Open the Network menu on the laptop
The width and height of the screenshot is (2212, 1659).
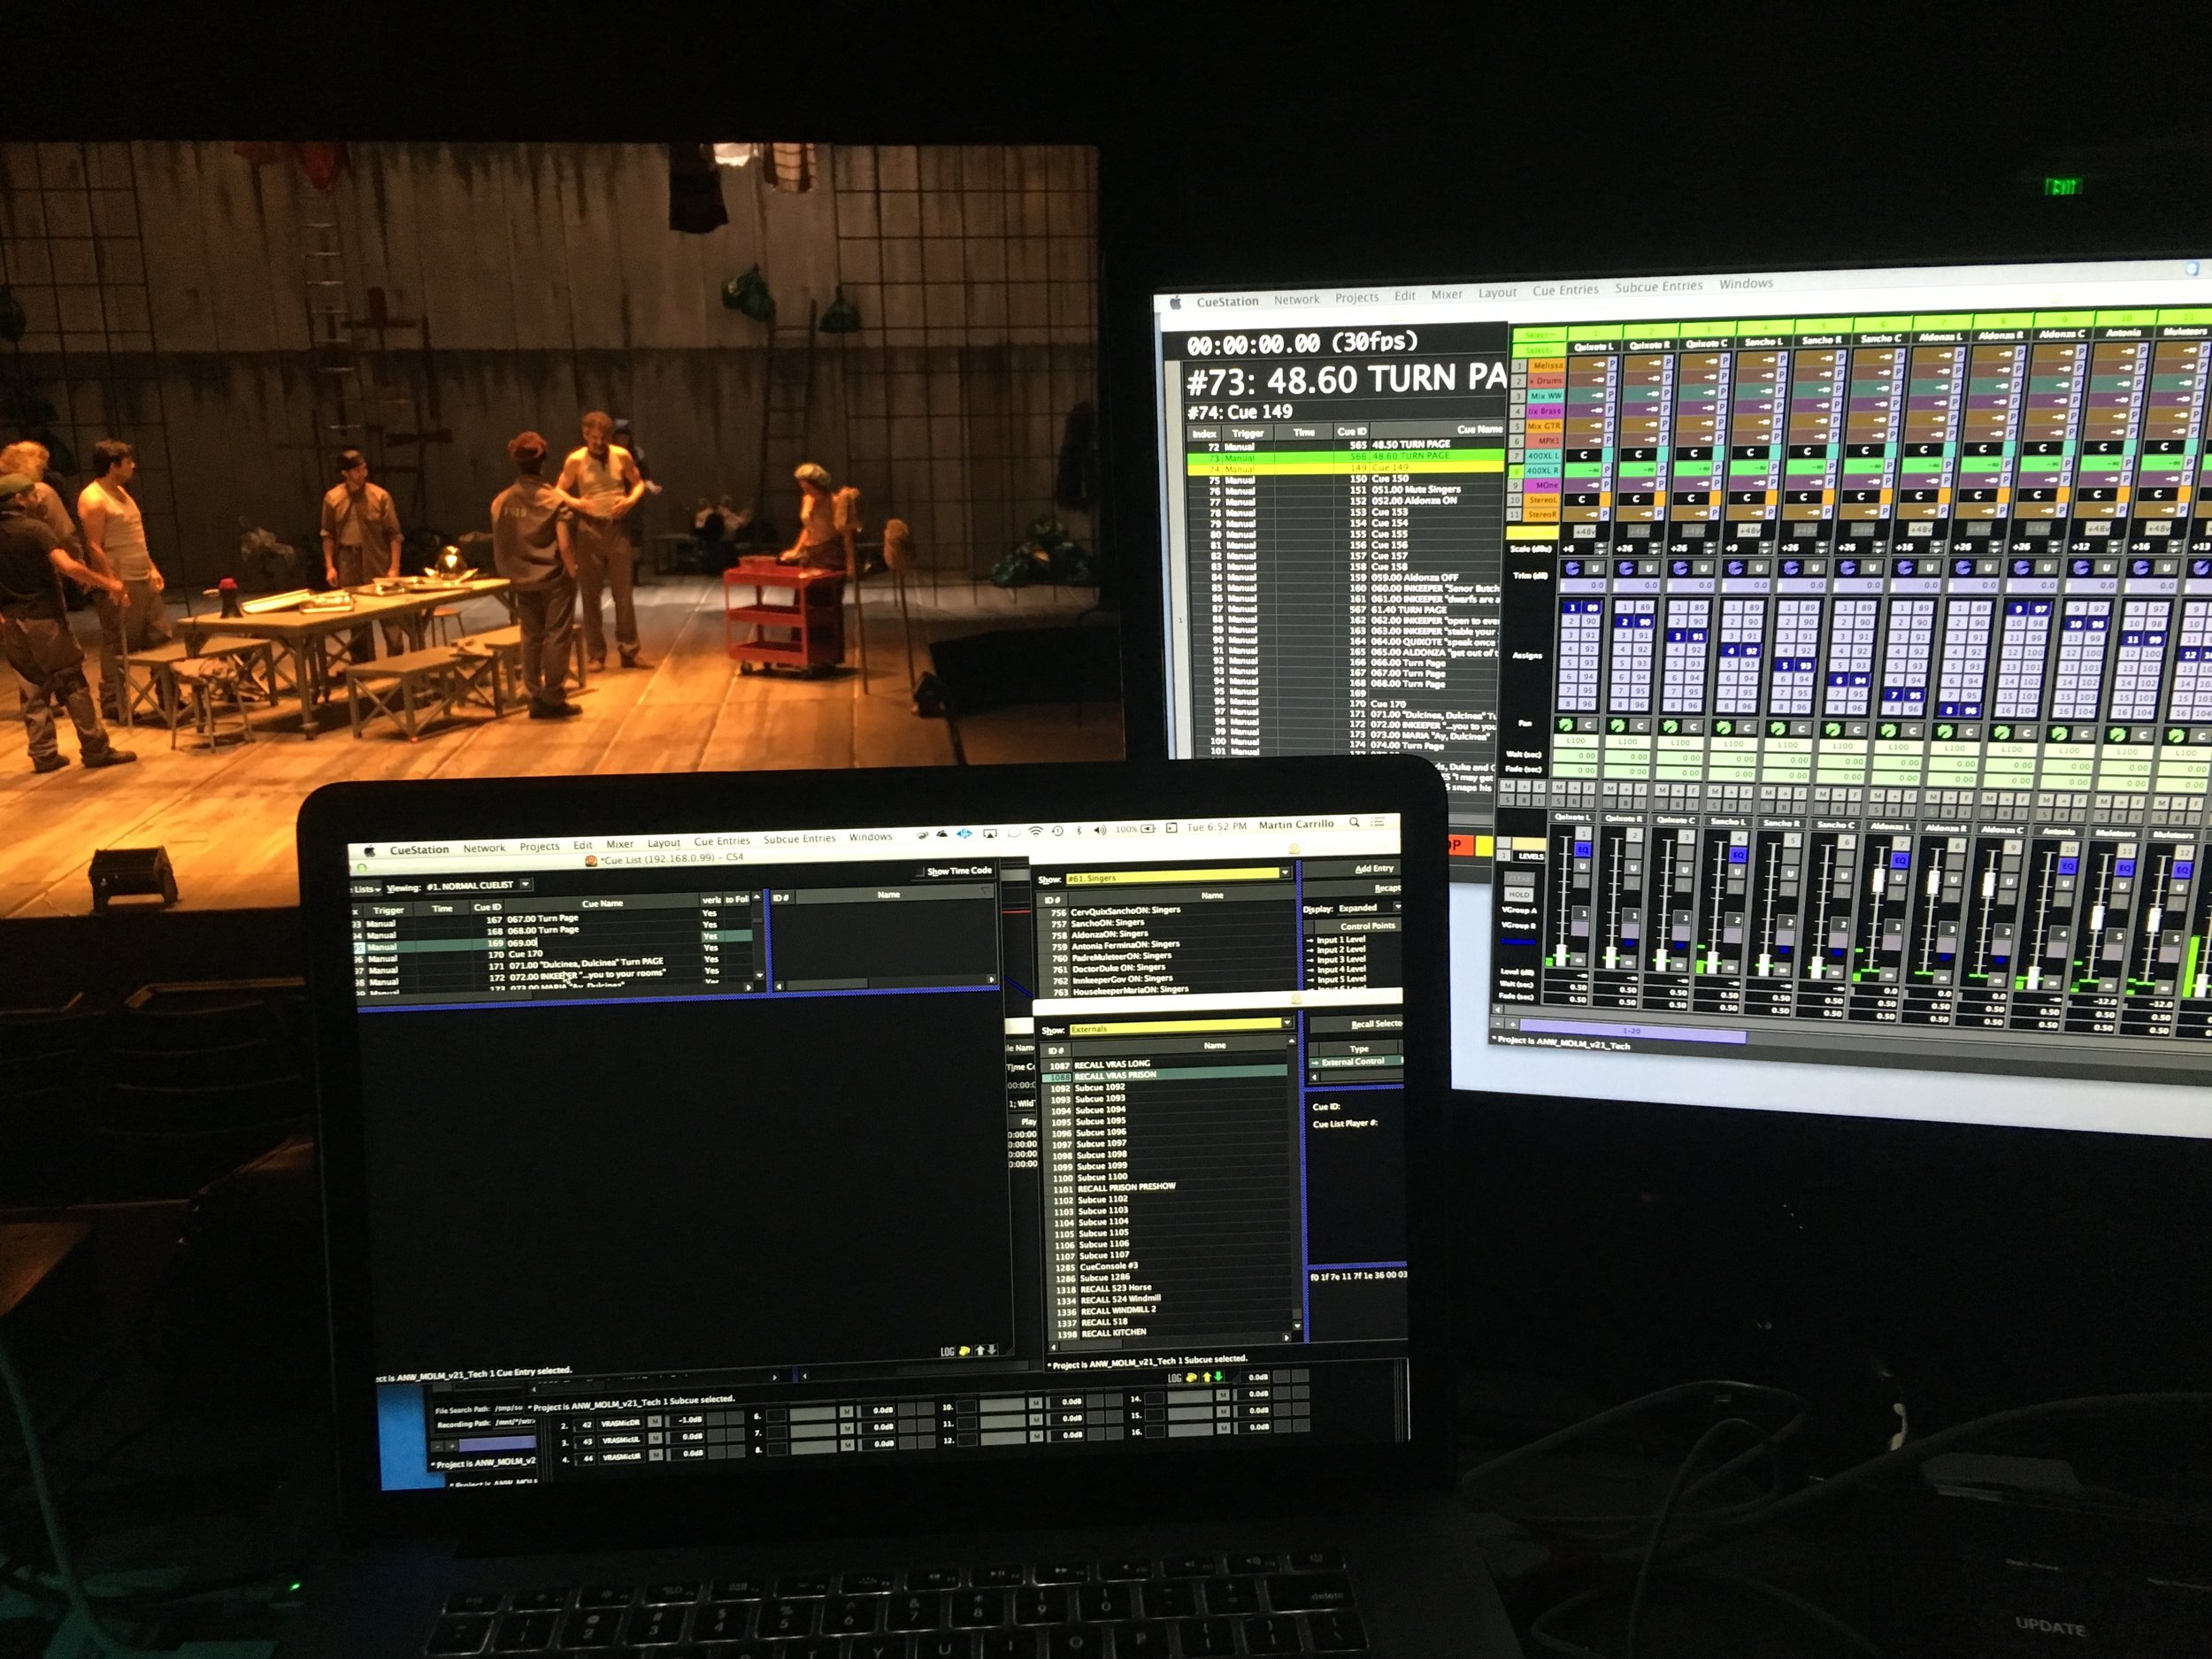pos(484,848)
